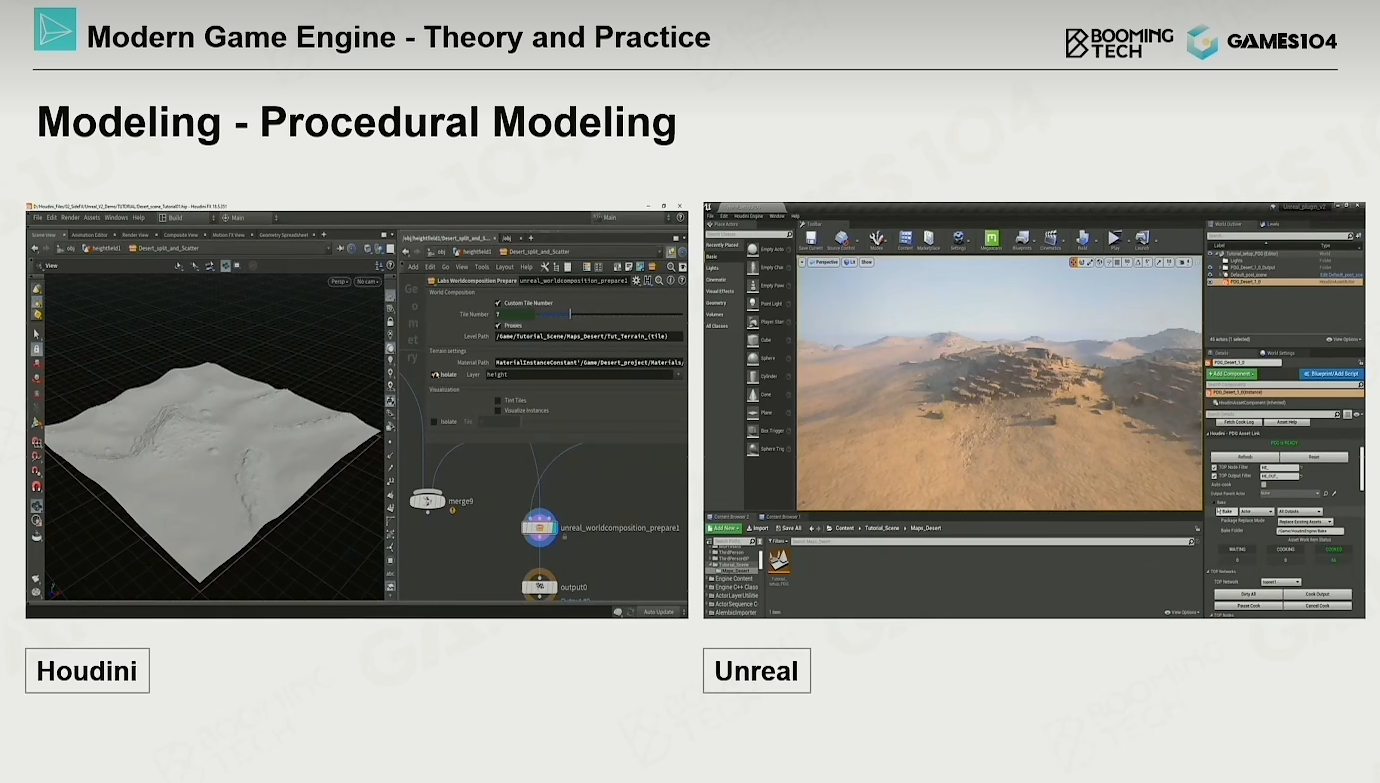Open the No cam dropdown in Houdini
Viewport: 1380px width, 783px height.
(368, 282)
